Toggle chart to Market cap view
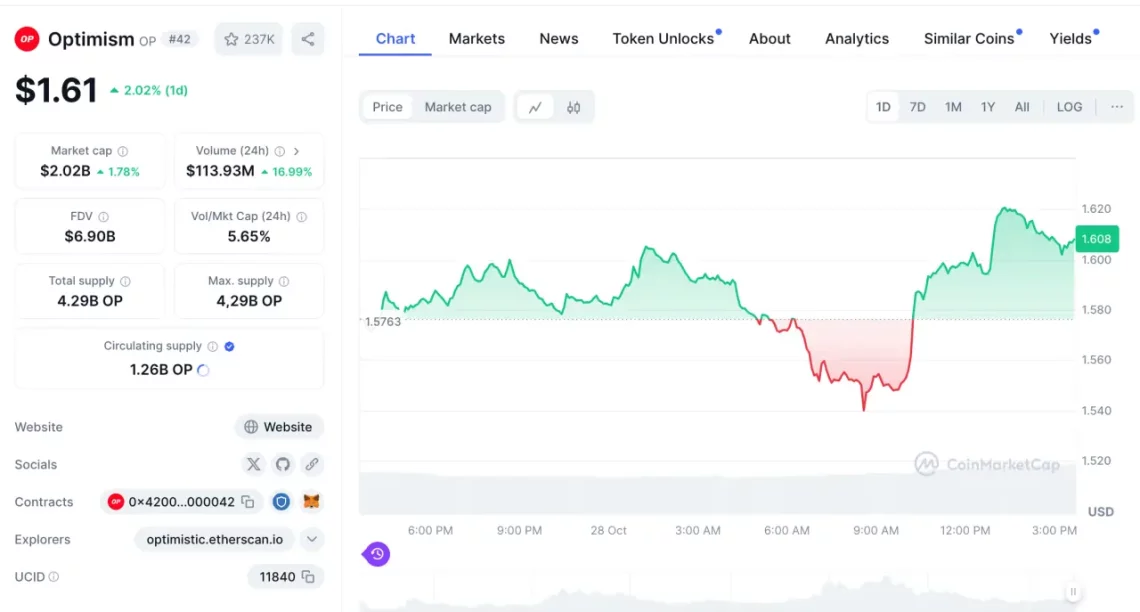 [458, 107]
